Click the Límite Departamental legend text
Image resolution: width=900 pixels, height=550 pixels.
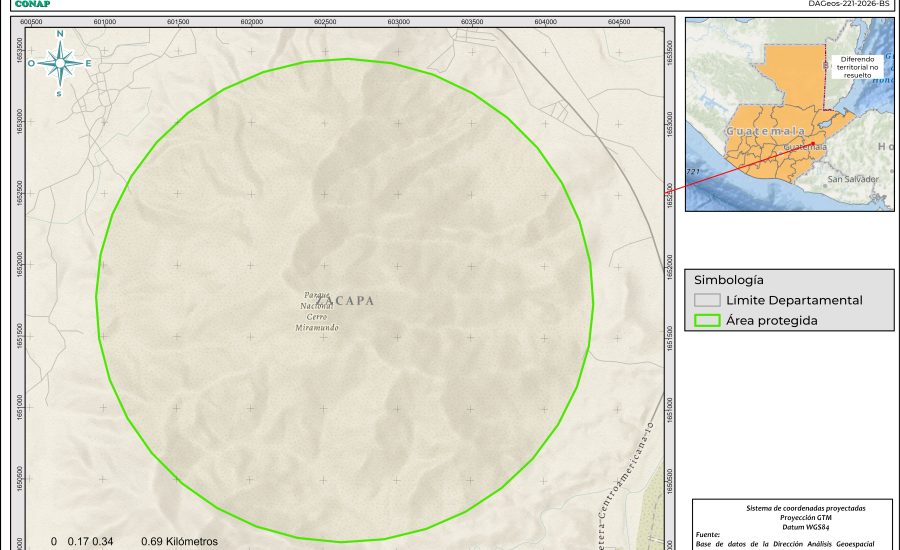[794, 300]
